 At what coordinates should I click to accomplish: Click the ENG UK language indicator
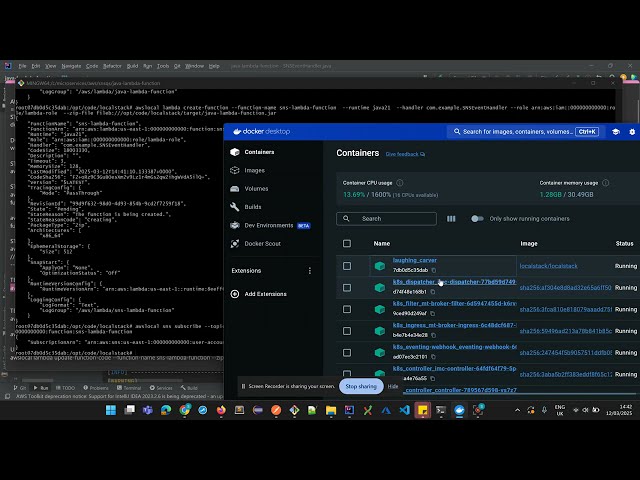click(x=560, y=410)
